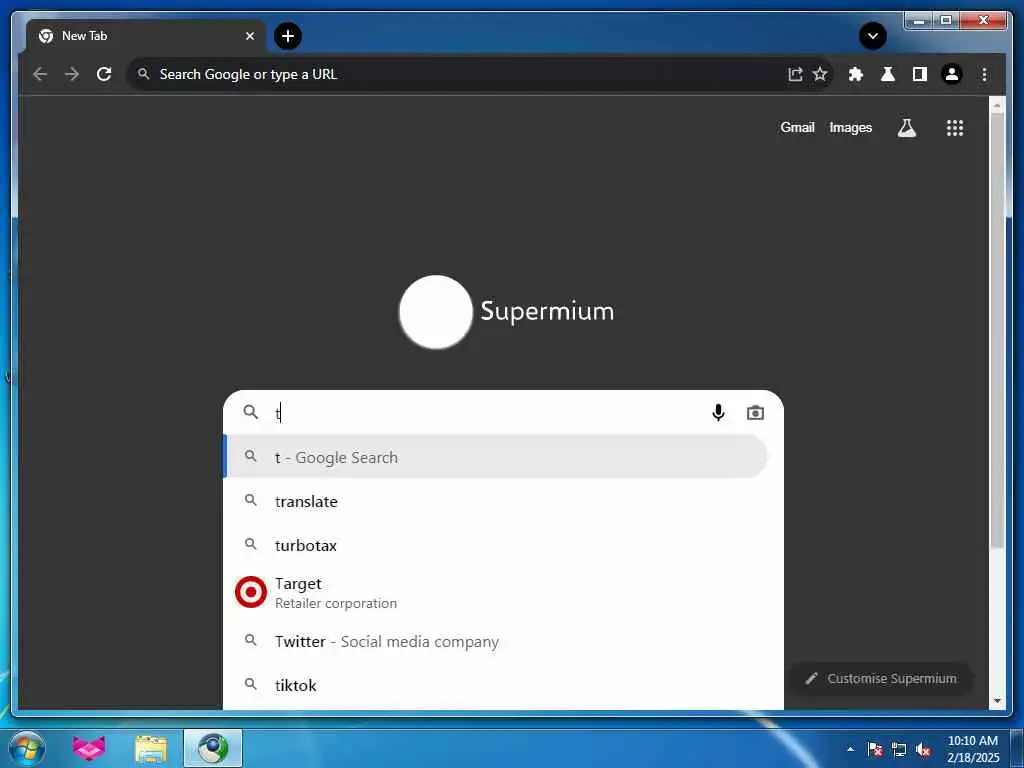Choose the tiktok suggestion
This screenshot has height=768, width=1024.
point(503,685)
